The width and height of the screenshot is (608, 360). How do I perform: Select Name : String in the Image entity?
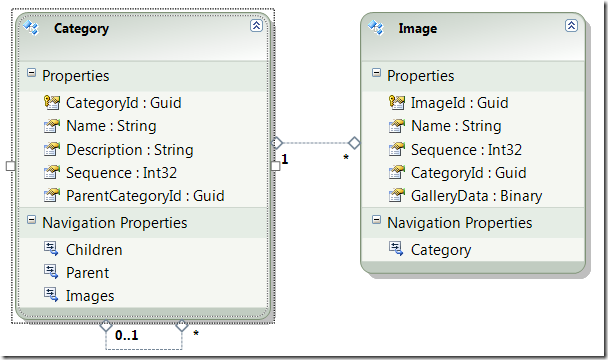pyautogui.click(x=456, y=126)
